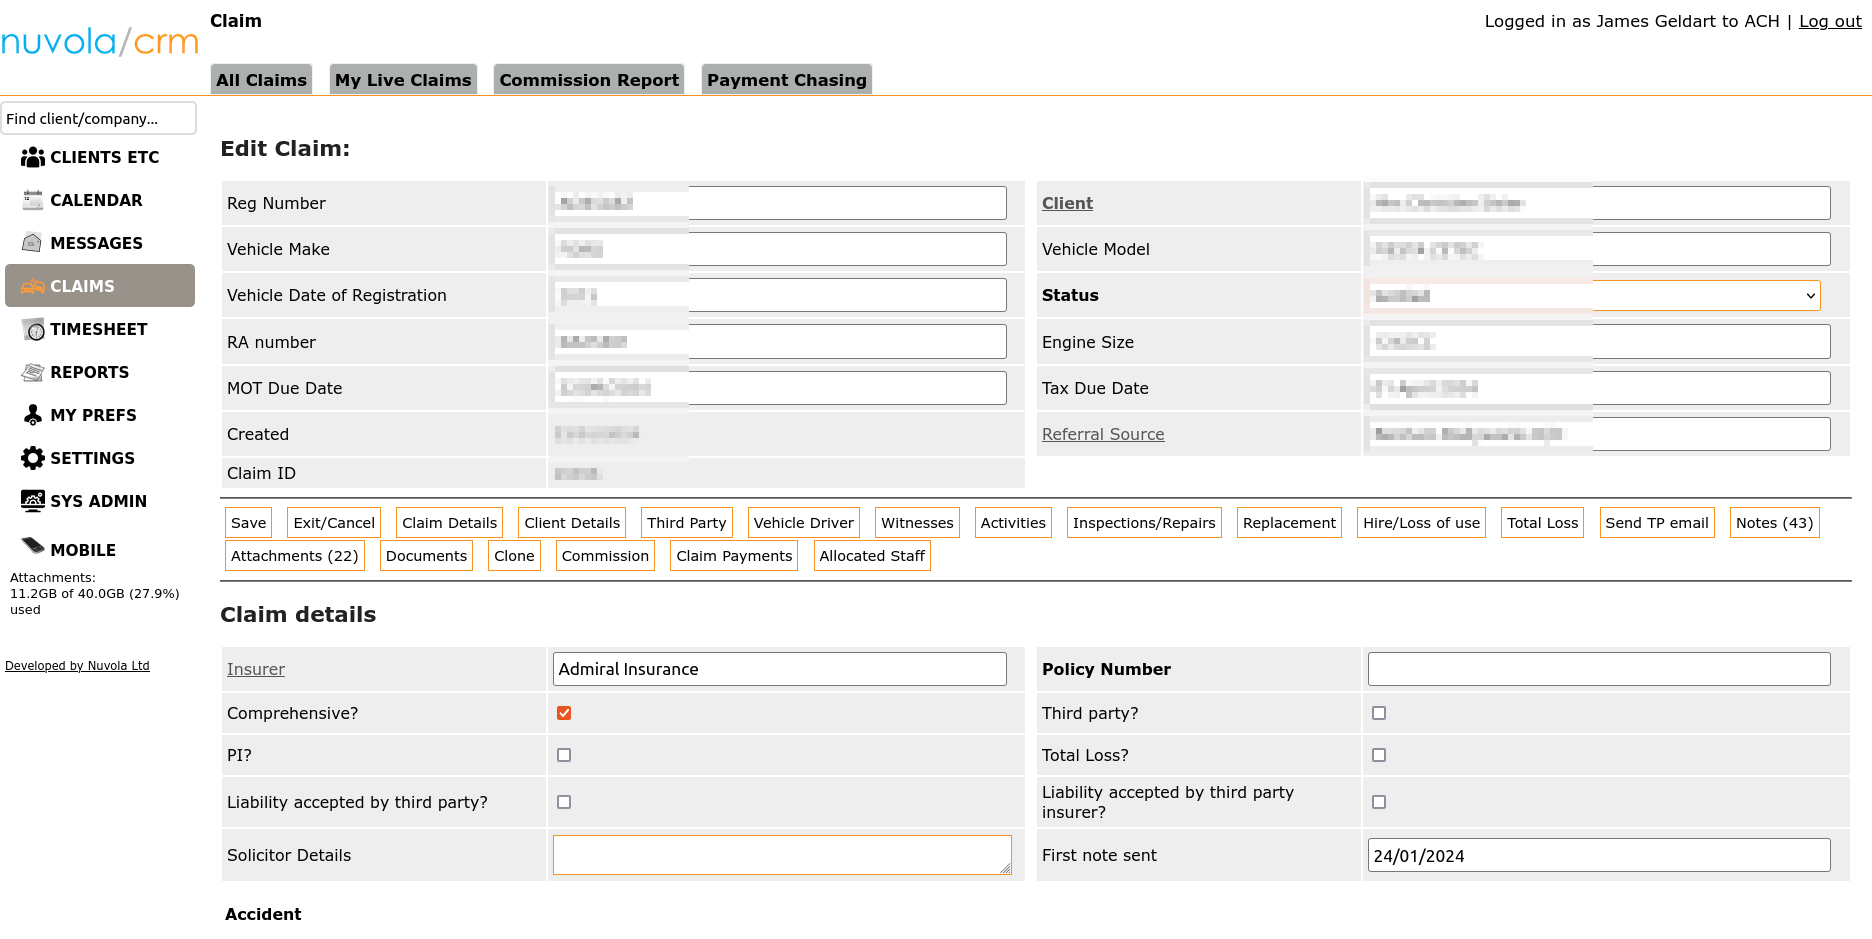1872x939 pixels.
Task: Click the Sys Admin monitor icon
Action: pyautogui.click(x=33, y=501)
